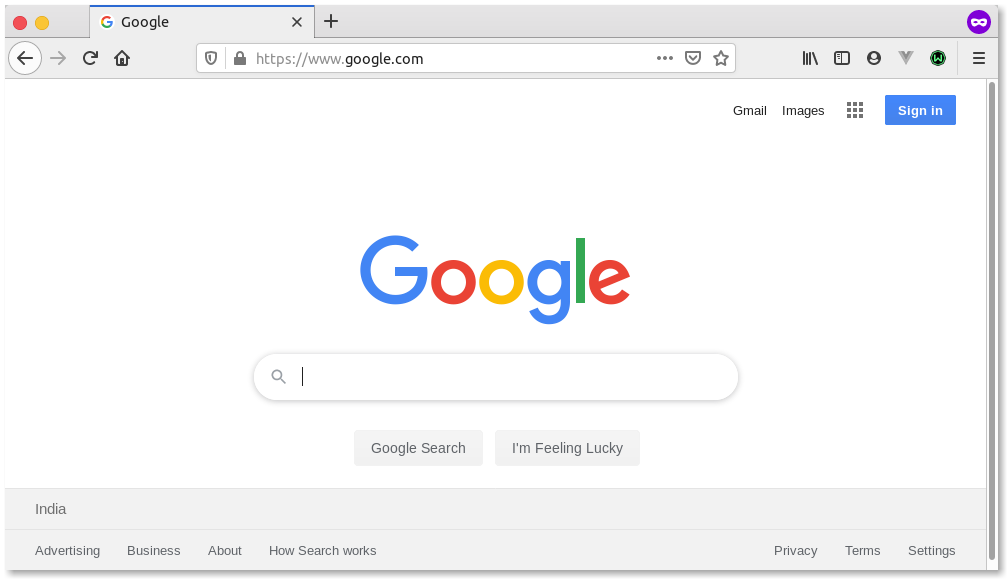Toggle the sidebar view

pos(842,58)
